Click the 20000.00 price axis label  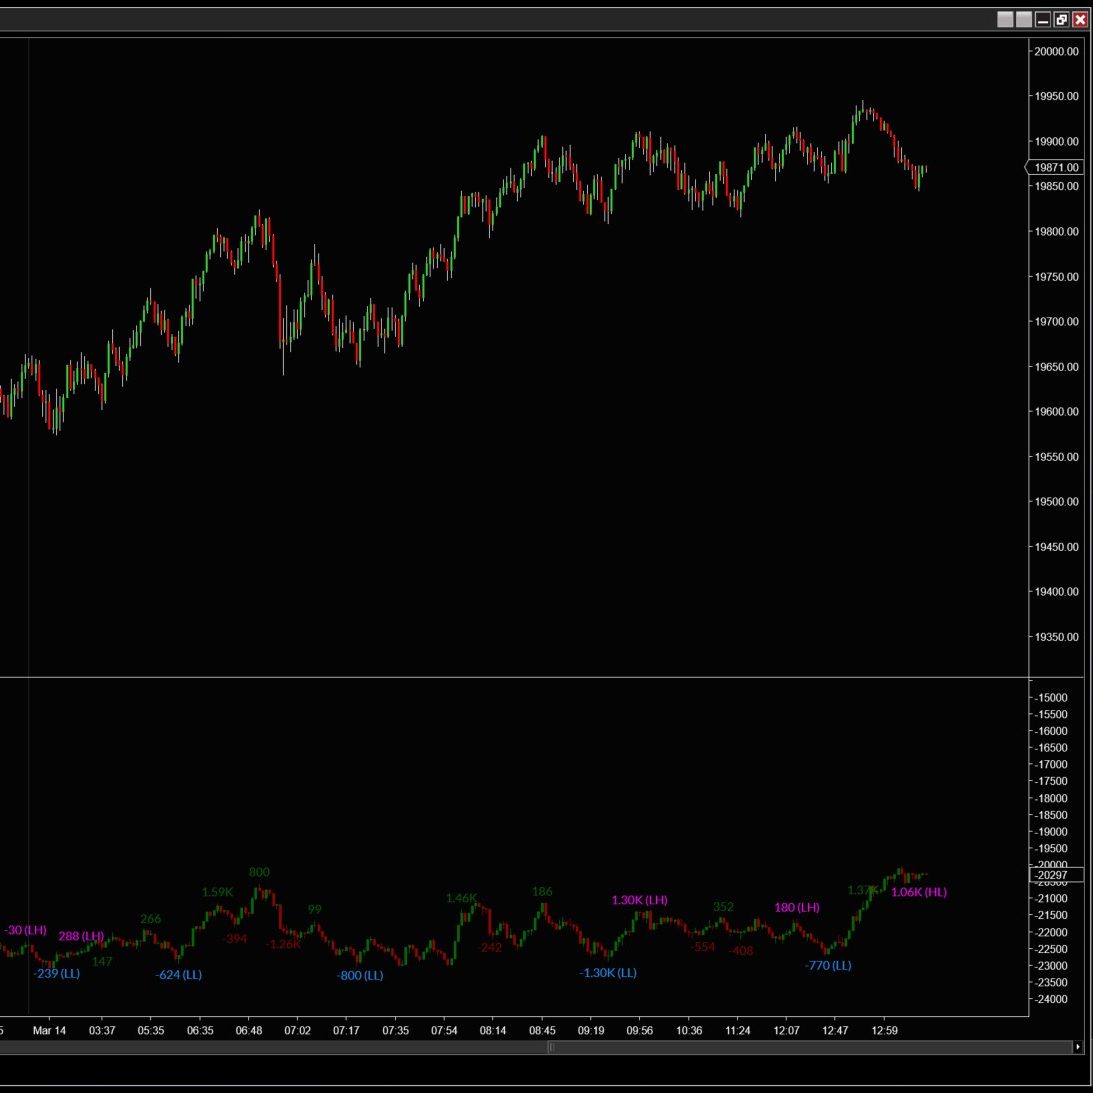(x=1057, y=52)
